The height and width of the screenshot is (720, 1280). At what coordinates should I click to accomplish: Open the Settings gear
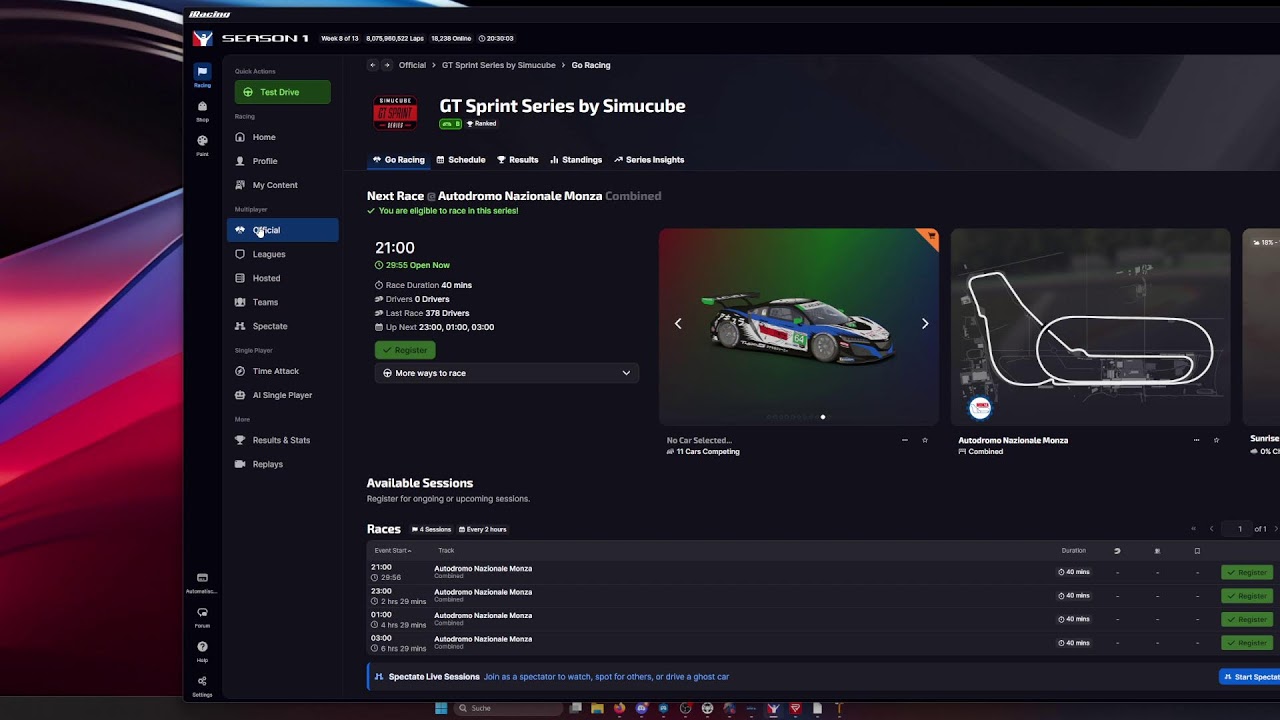pyautogui.click(x=202, y=686)
